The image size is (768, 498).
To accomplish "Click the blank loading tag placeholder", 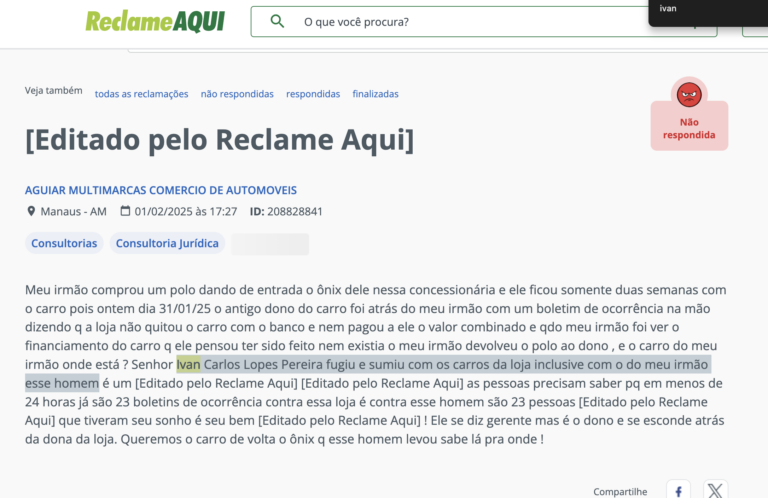I will pos(270,244).
